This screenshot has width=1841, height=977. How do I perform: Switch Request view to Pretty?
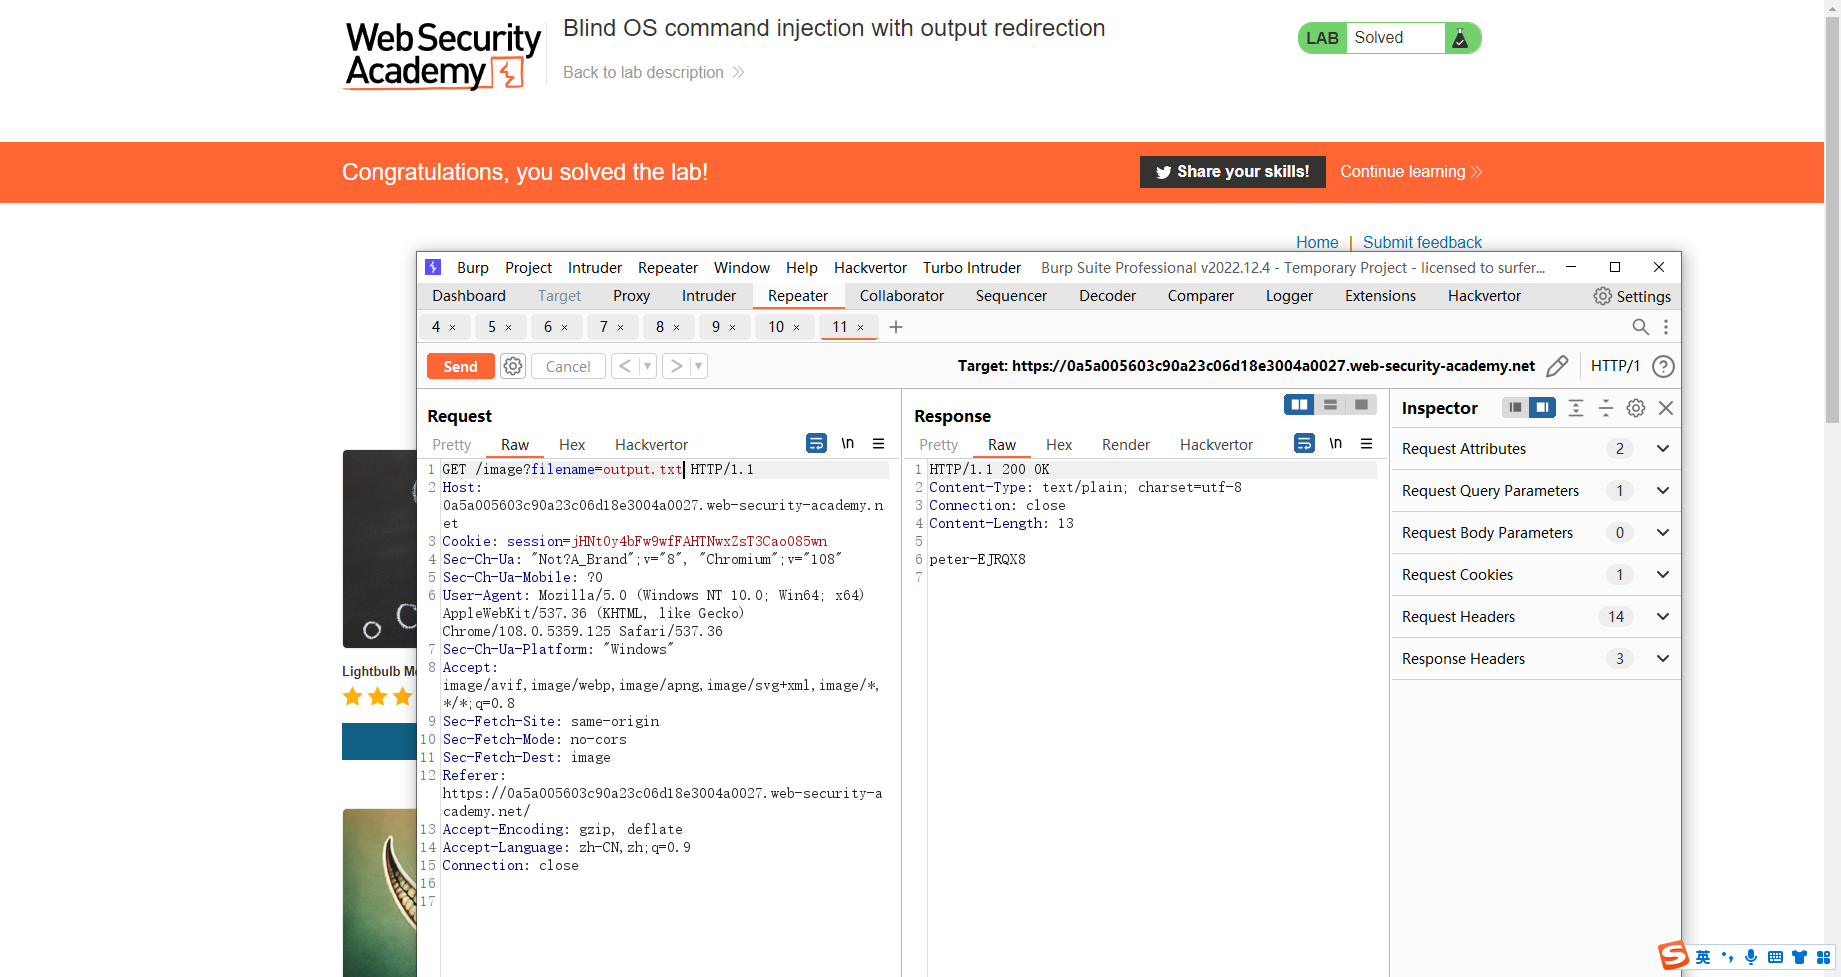tap(451, 445)
